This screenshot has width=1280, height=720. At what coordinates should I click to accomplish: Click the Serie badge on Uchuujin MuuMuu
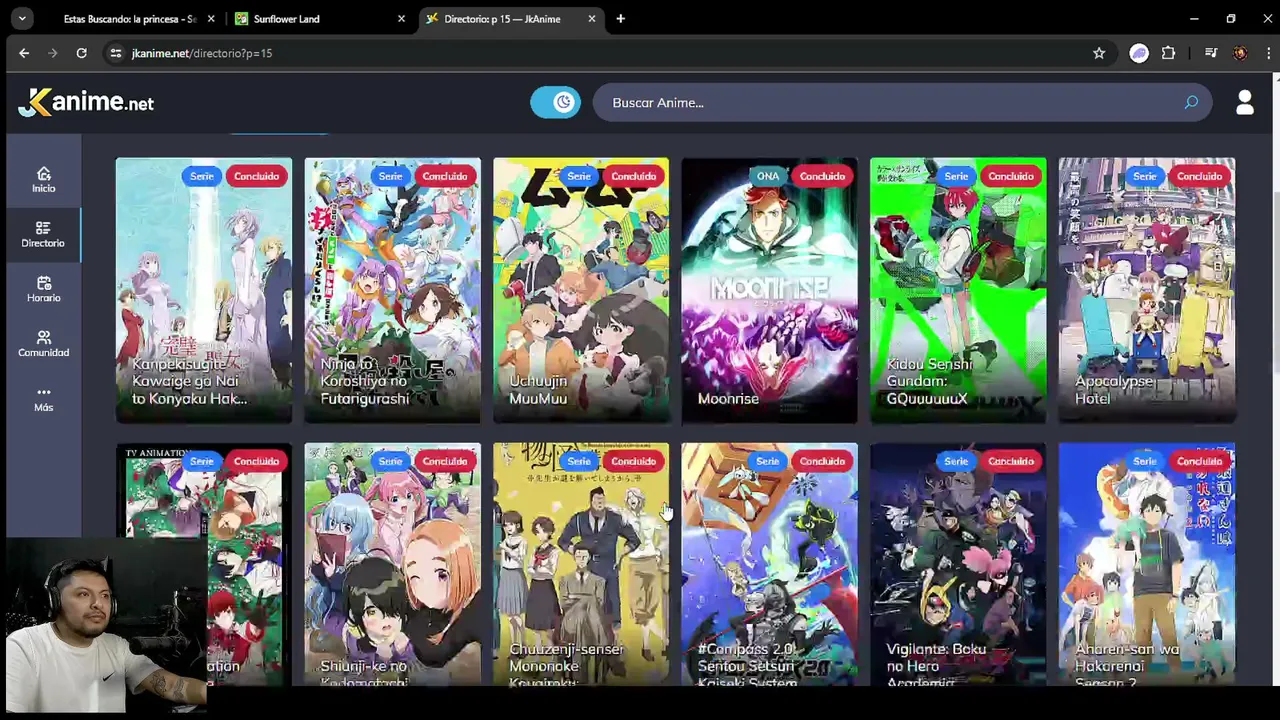click(x=579, y=176)
